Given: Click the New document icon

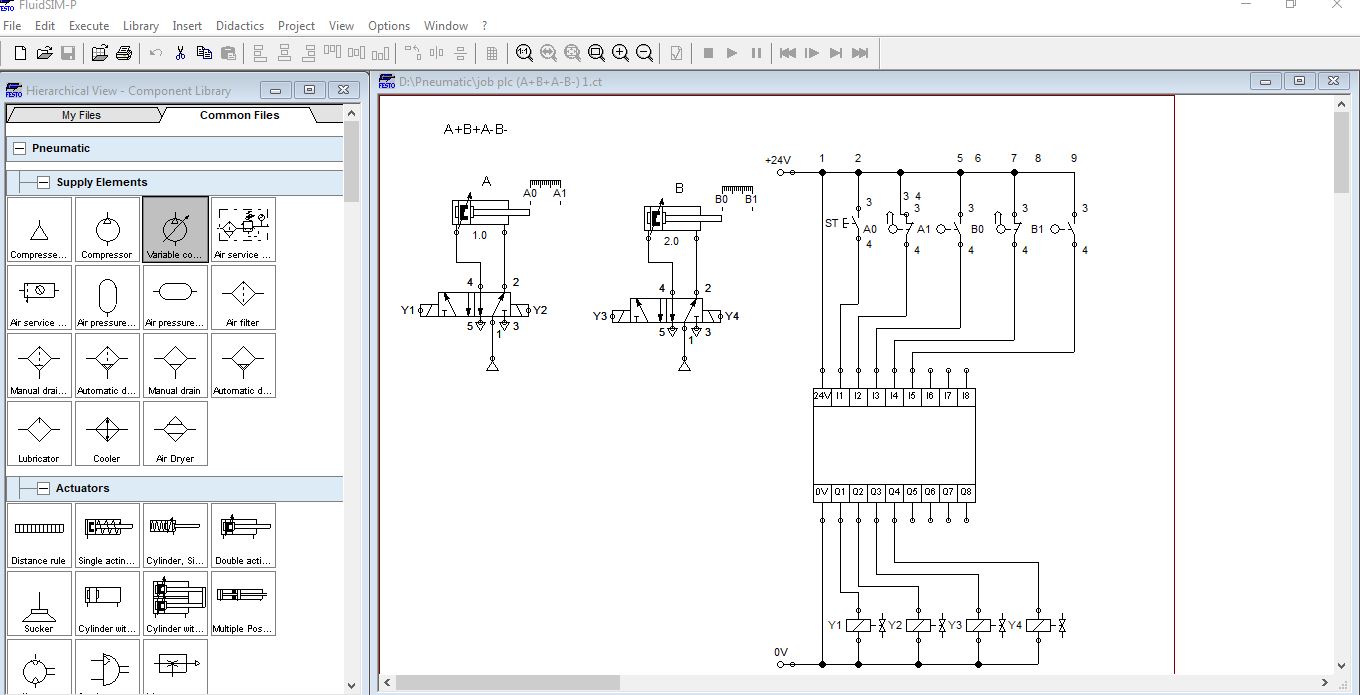Looking at the screenshot, I should tap(20, 53).
